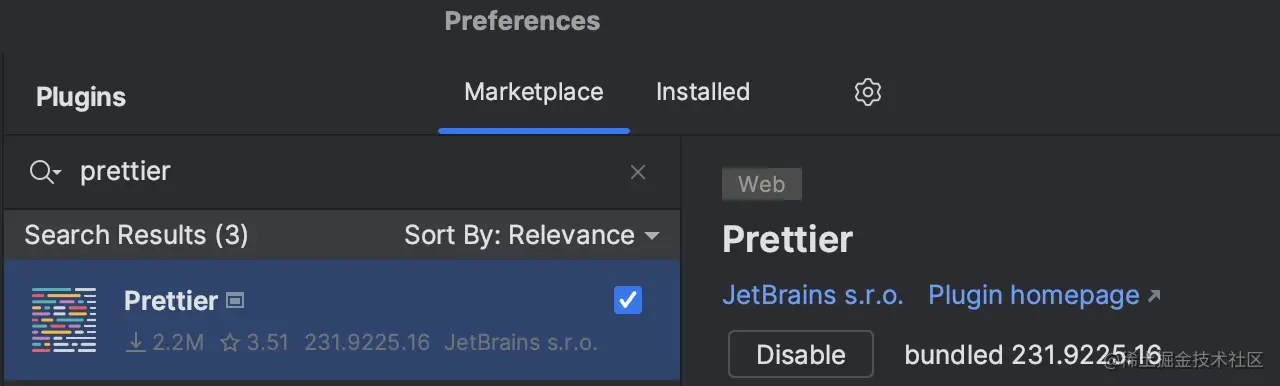Clear the prettier search text
Viewport: 1280px width, 386px height.
click(x=638, y=172)
